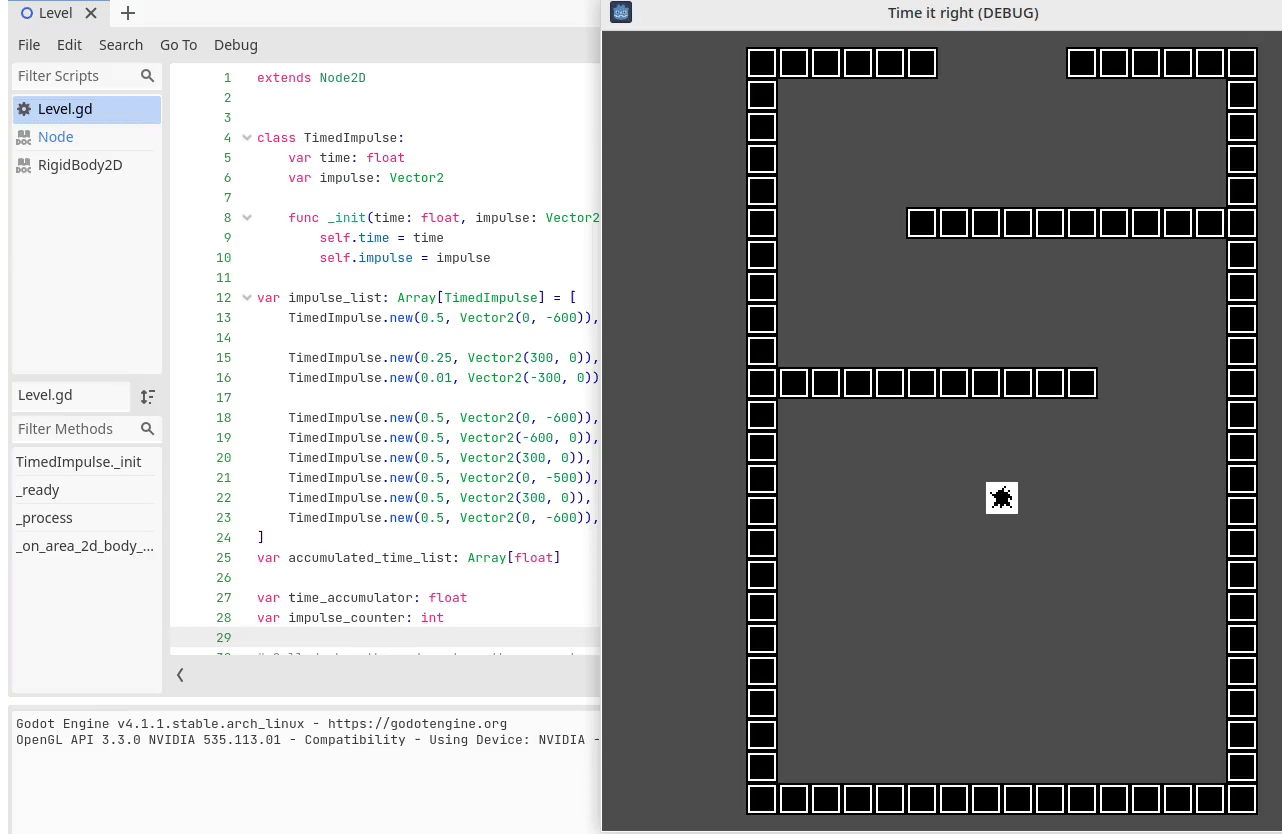Jump to the _ready method

click(x=86, y=490)
